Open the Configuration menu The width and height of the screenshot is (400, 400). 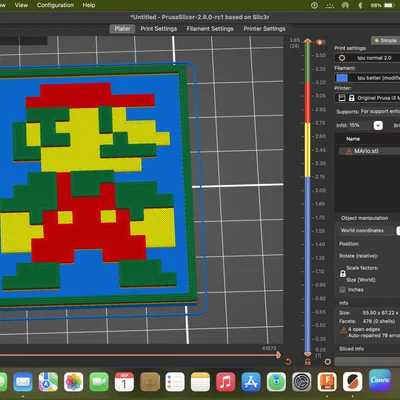[55, 5]
